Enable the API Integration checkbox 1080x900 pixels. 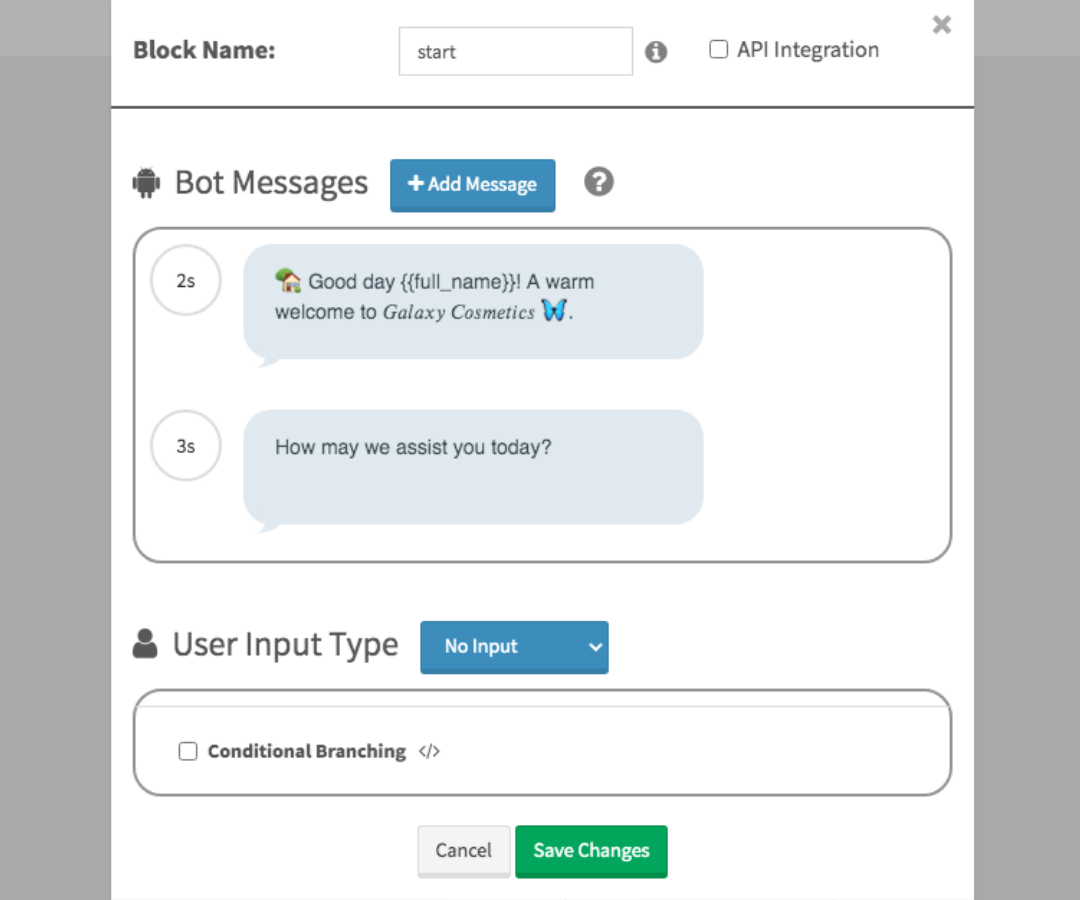click(x=718, y=50)
